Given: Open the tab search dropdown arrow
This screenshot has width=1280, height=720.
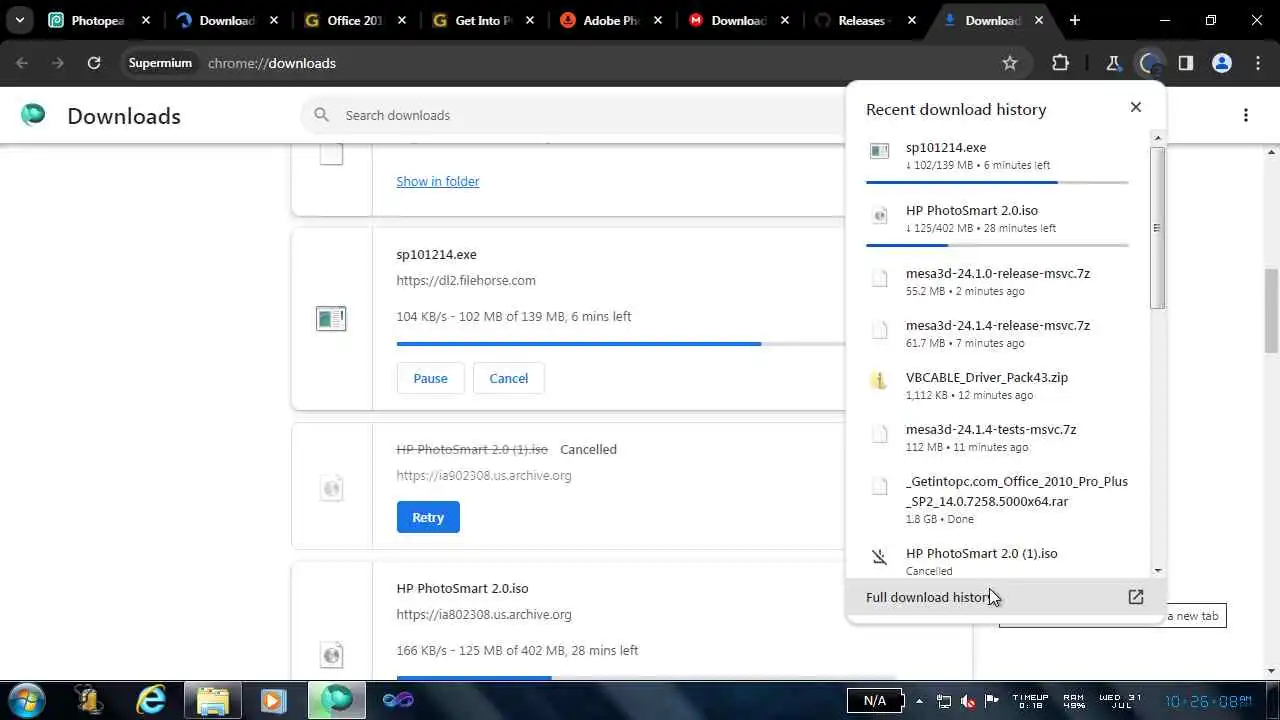Looking at the screenshot, I should pyautogui.click(x=19, y=20).
